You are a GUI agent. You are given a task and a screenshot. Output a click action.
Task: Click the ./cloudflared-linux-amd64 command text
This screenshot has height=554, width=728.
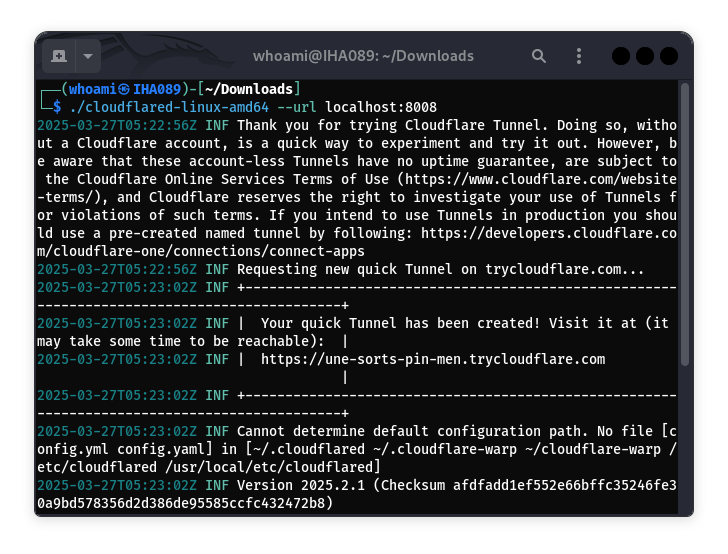(169, 107)
